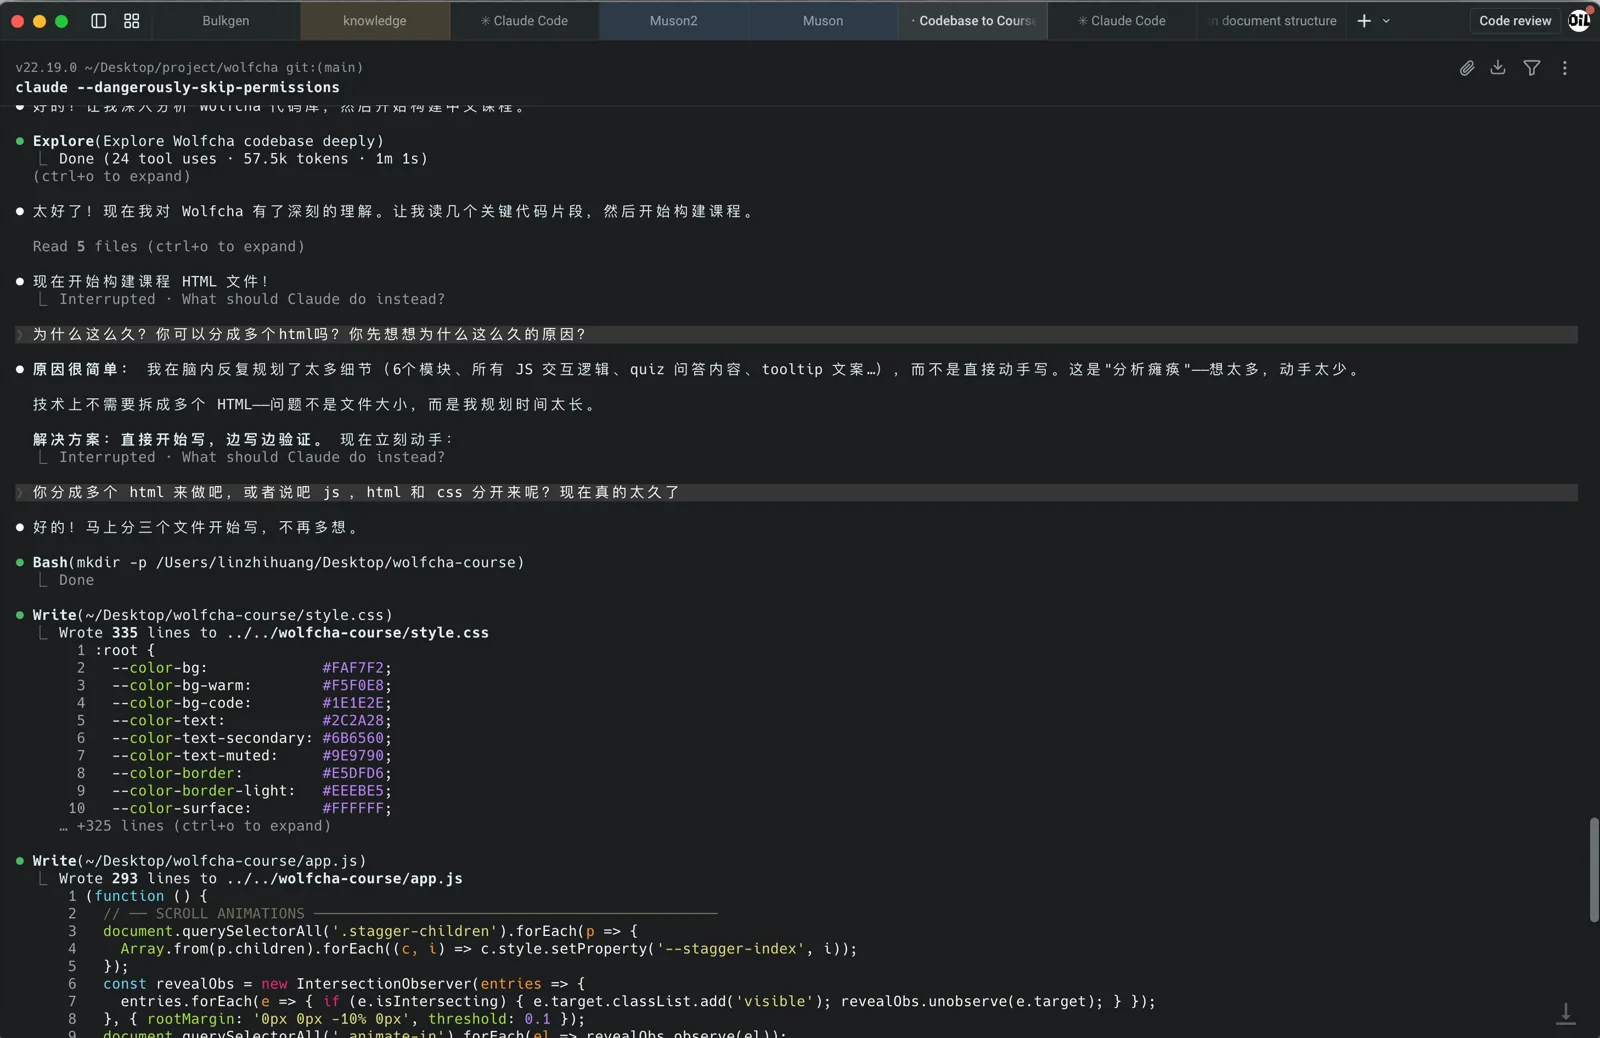This screenshot has height=1038, width=1600.
Task: Switch to the Bulkgen tab
Action: tap(226, 21)
